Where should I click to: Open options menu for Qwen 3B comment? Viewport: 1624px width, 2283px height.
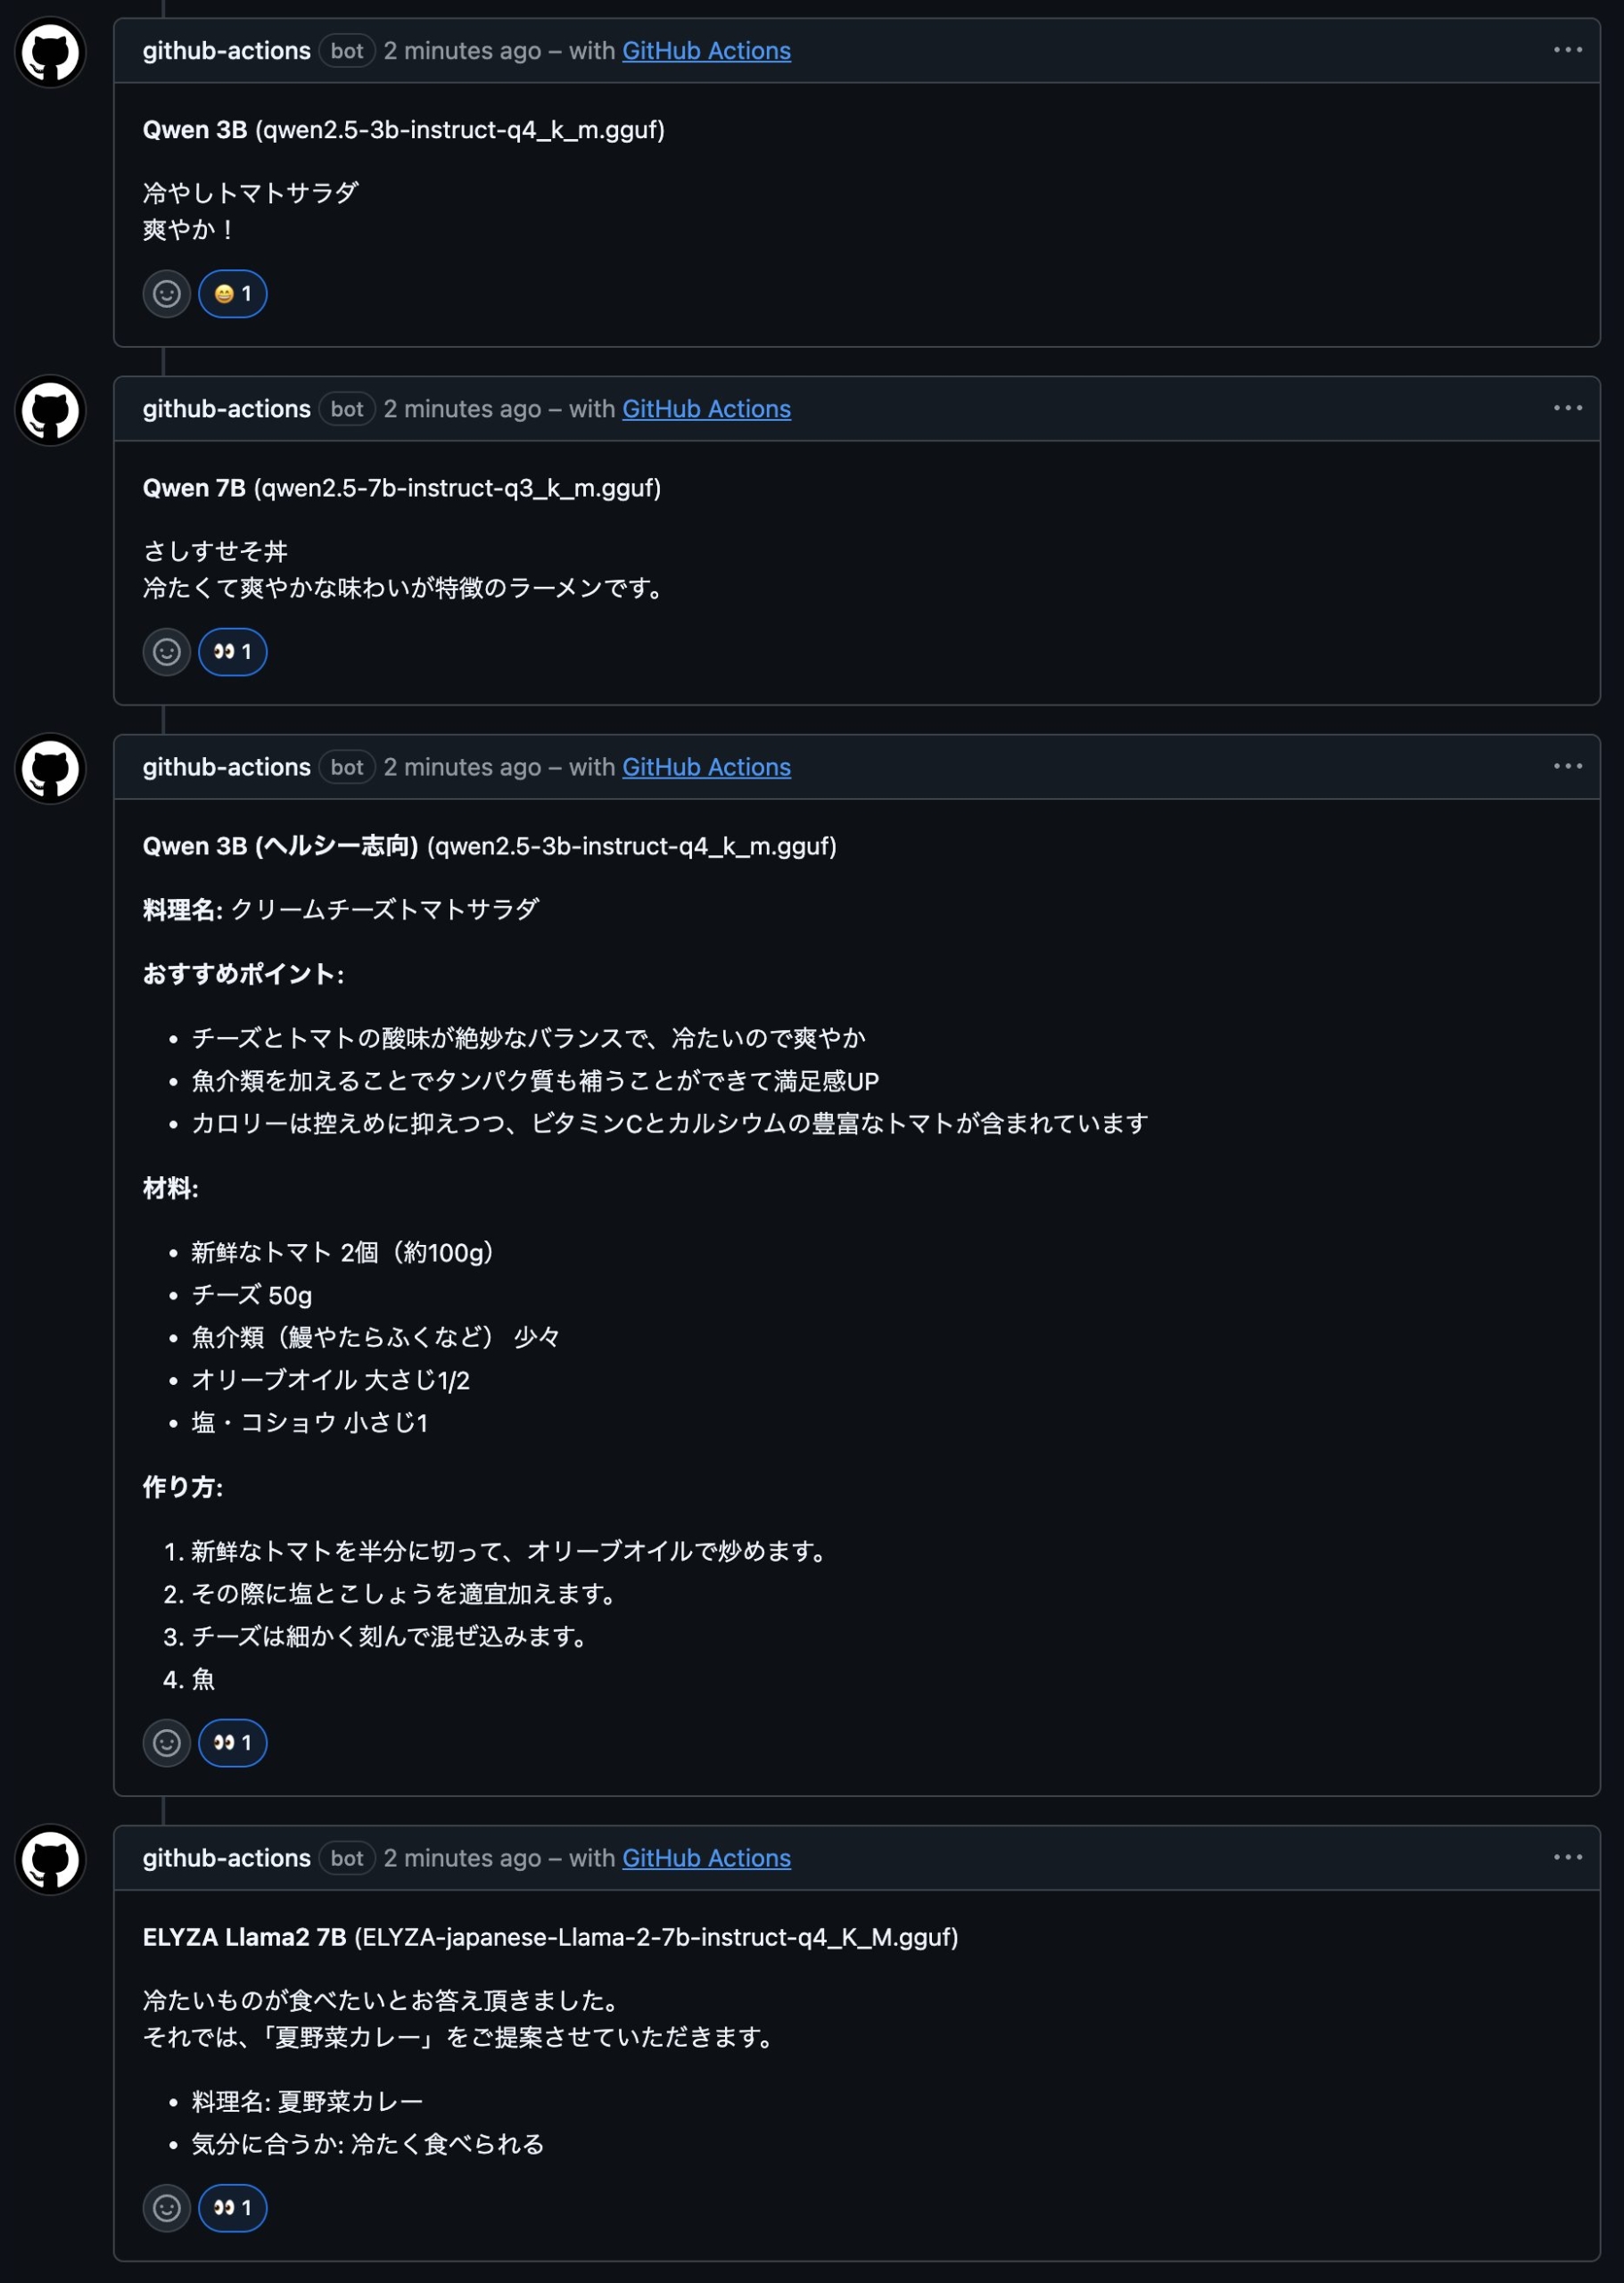pyautogui.click(x=1567, y=50)
